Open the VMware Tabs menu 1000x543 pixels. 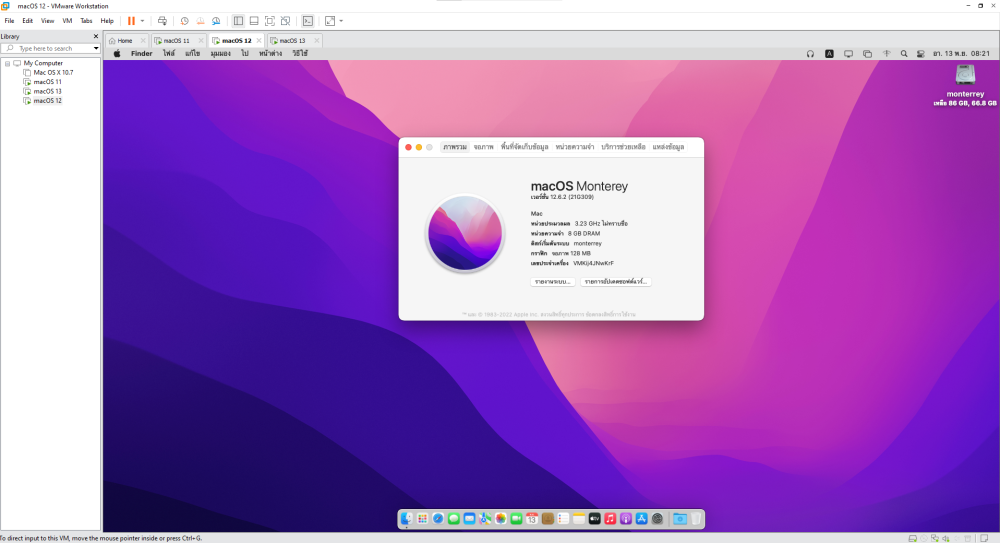(86, 21)
